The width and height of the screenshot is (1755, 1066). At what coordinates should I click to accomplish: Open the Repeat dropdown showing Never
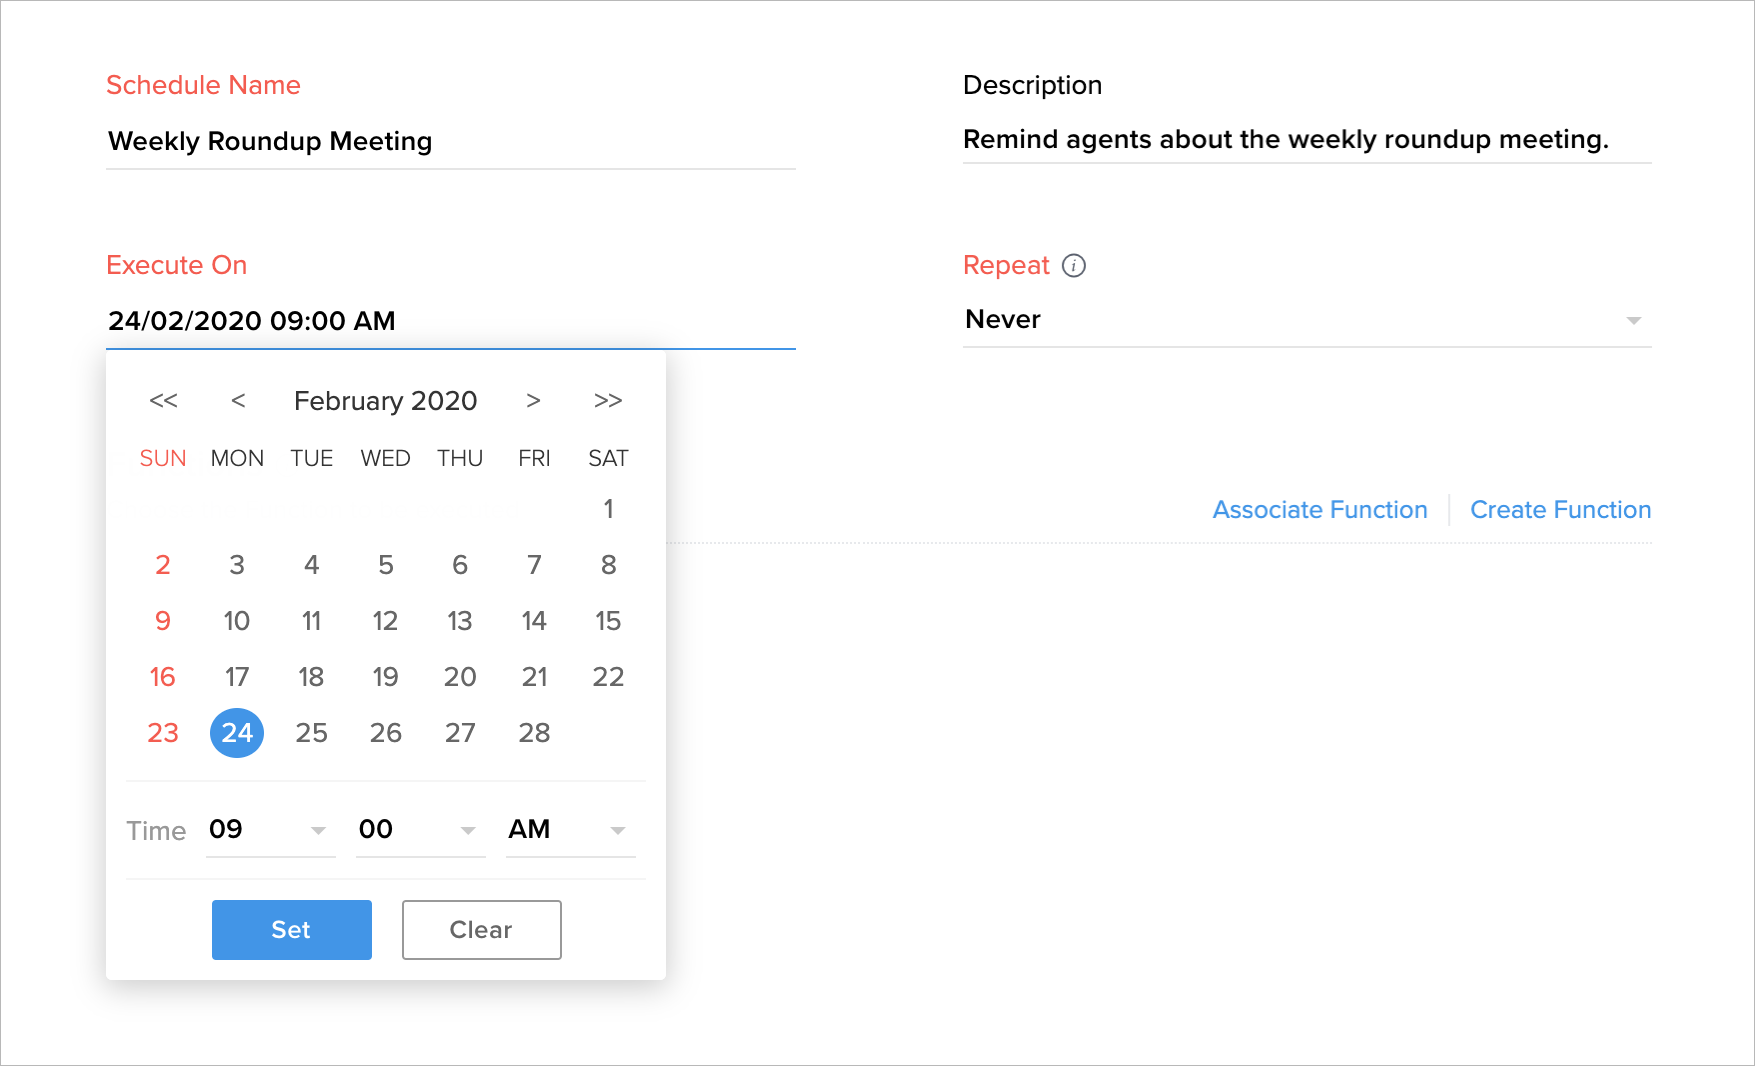tap(1307, 320)
